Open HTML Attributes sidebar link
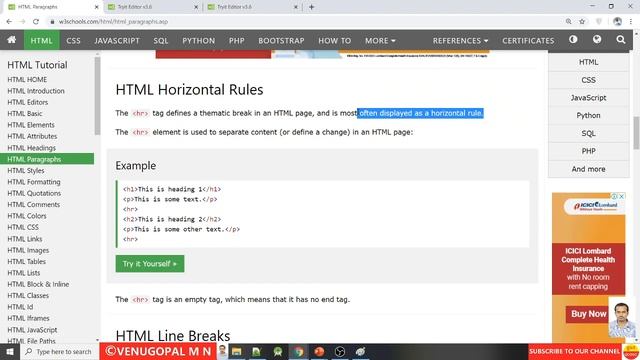 [32, 136]
